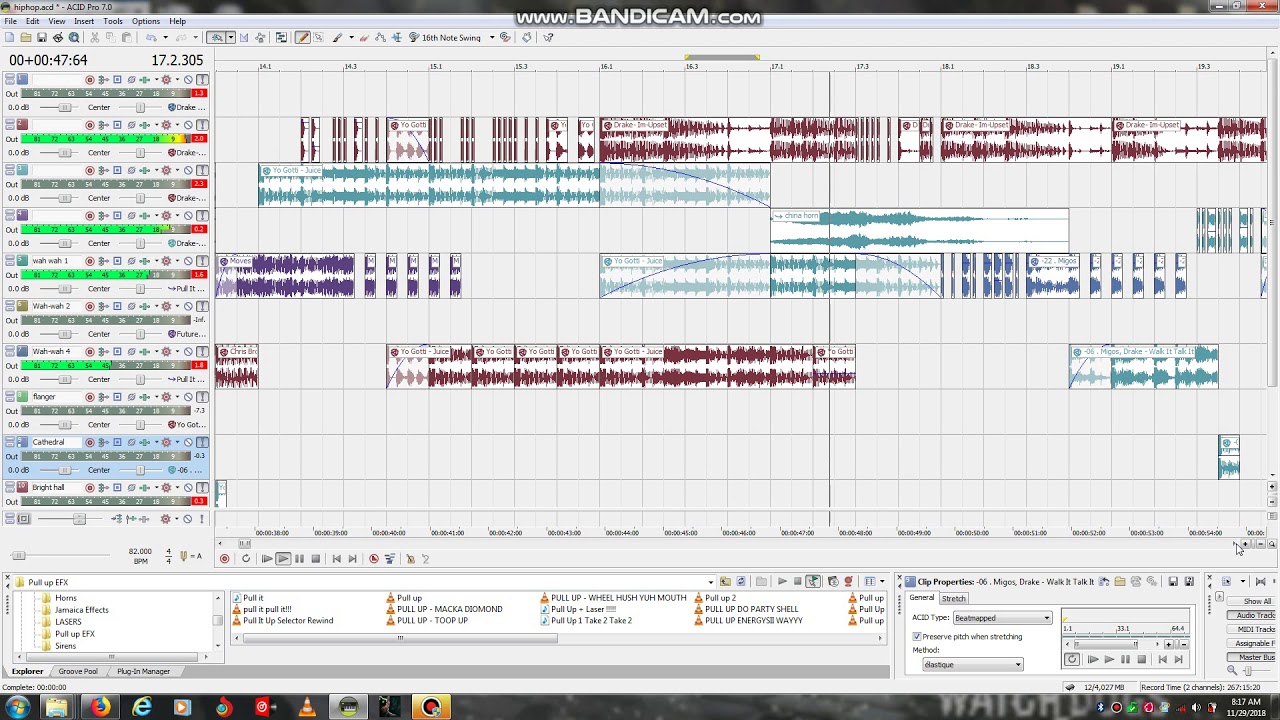Image resolution: width=1280 pixels, height=720 pixels.
Task: Toggle Auto Preview in Explorer toolbar
Action: (813, 581)
